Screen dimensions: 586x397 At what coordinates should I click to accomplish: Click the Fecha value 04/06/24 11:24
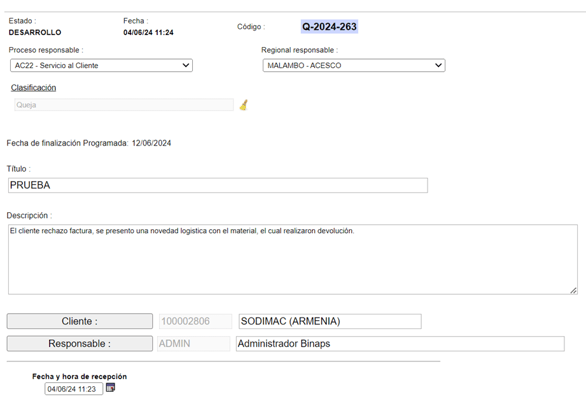(148, 33)
